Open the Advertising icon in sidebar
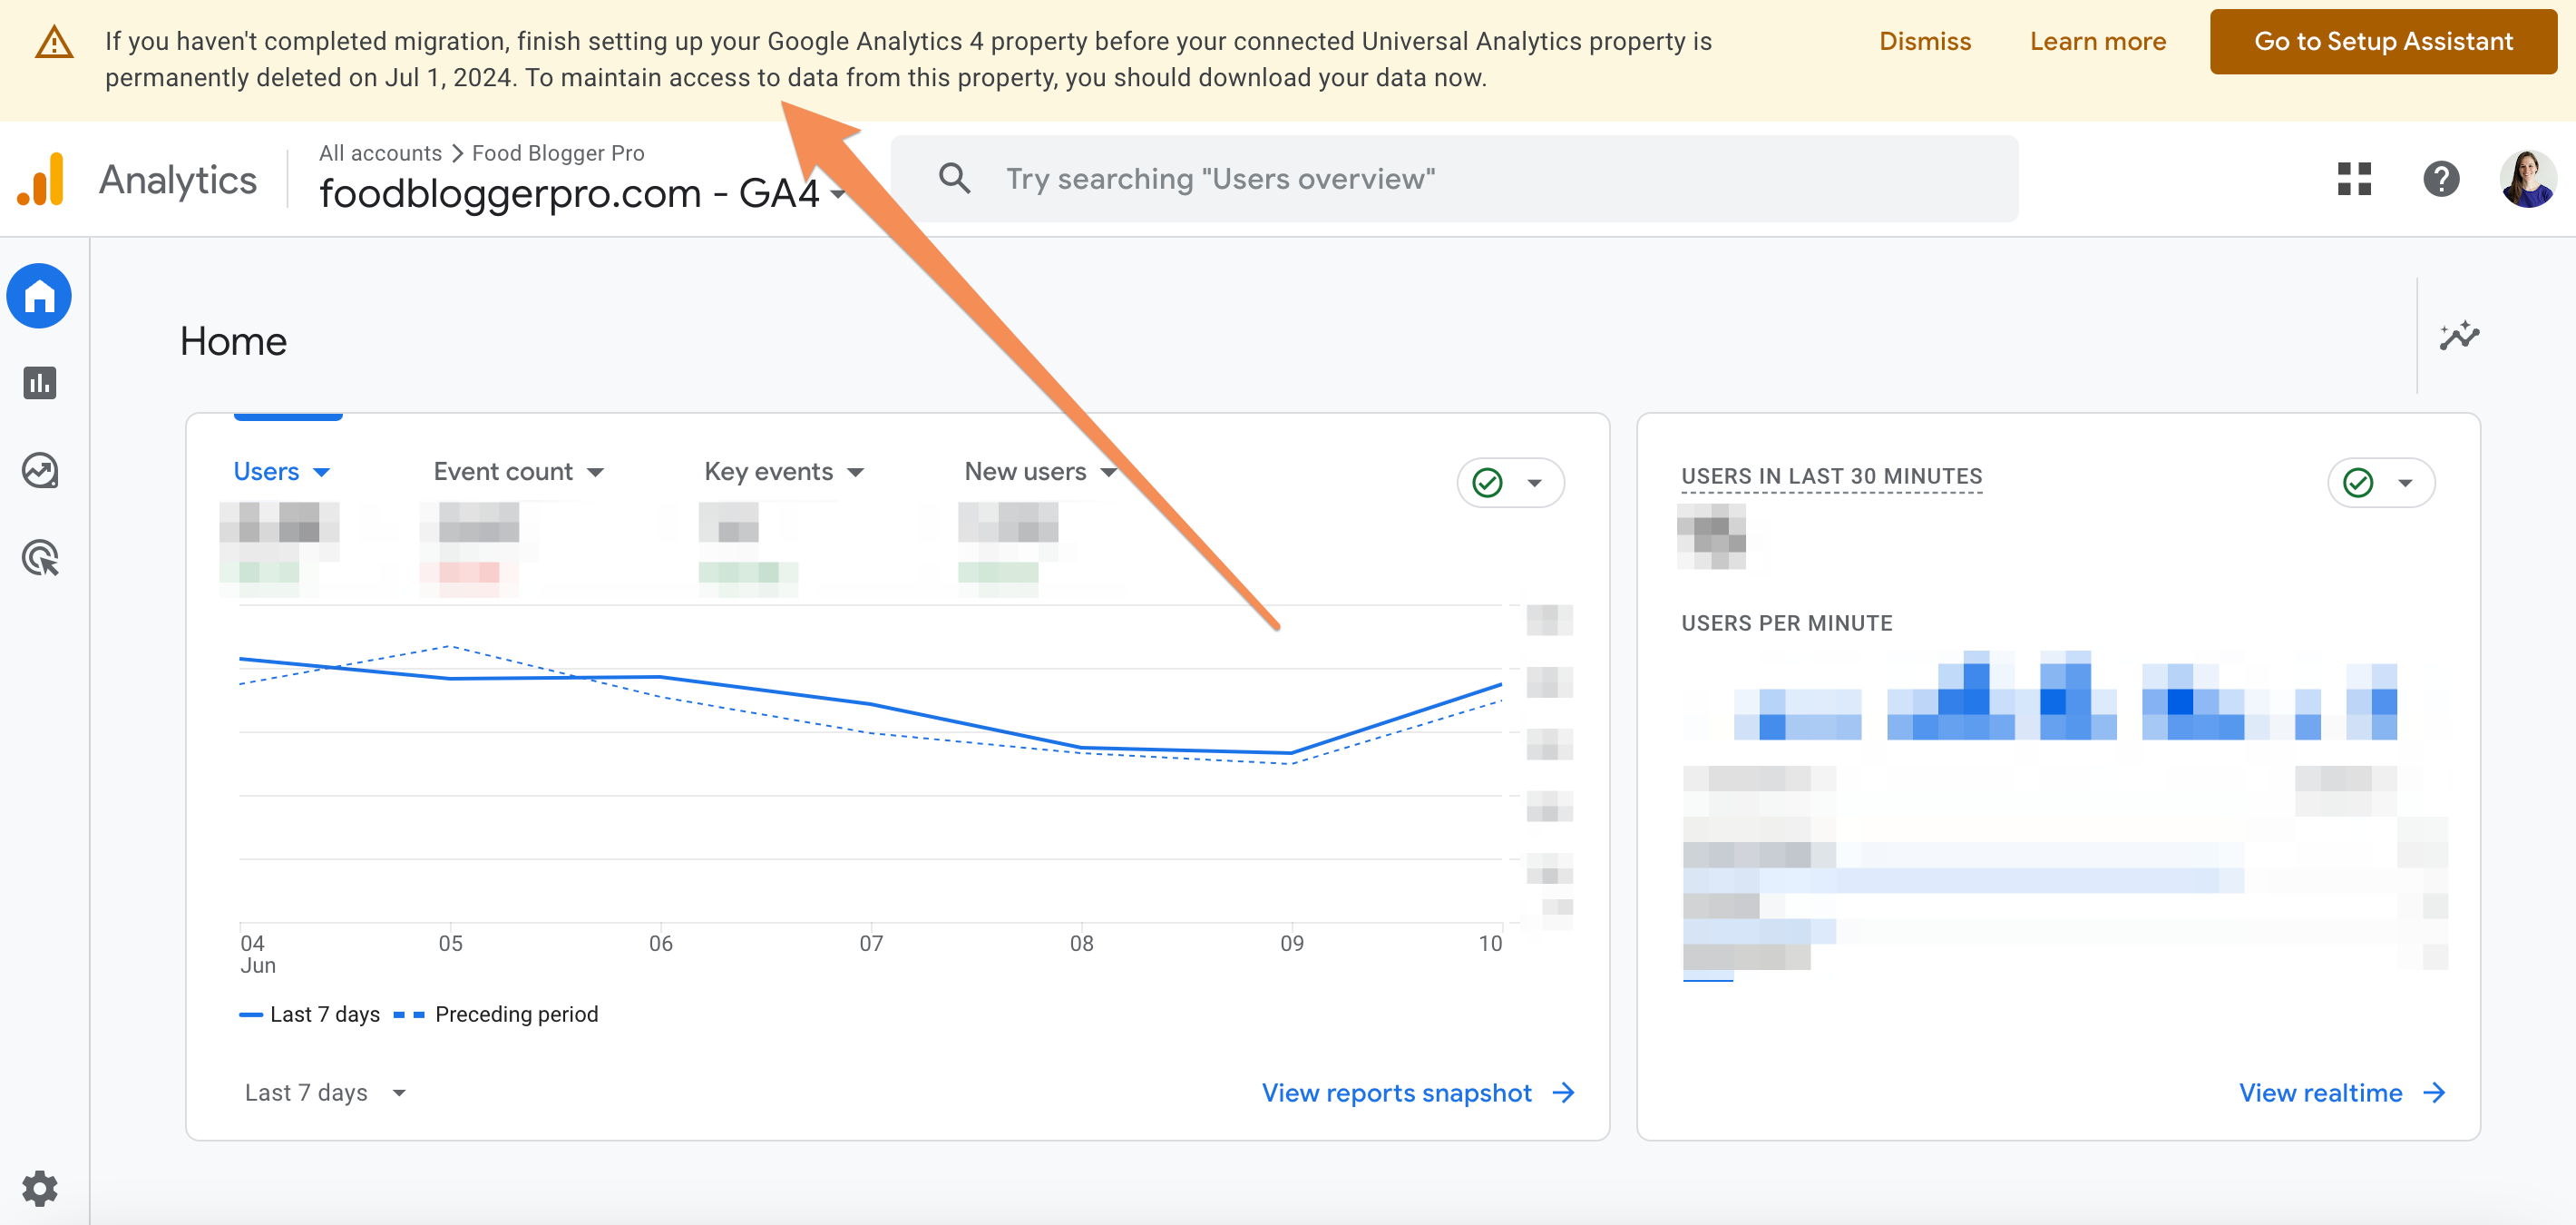 (x=40, y=558)
